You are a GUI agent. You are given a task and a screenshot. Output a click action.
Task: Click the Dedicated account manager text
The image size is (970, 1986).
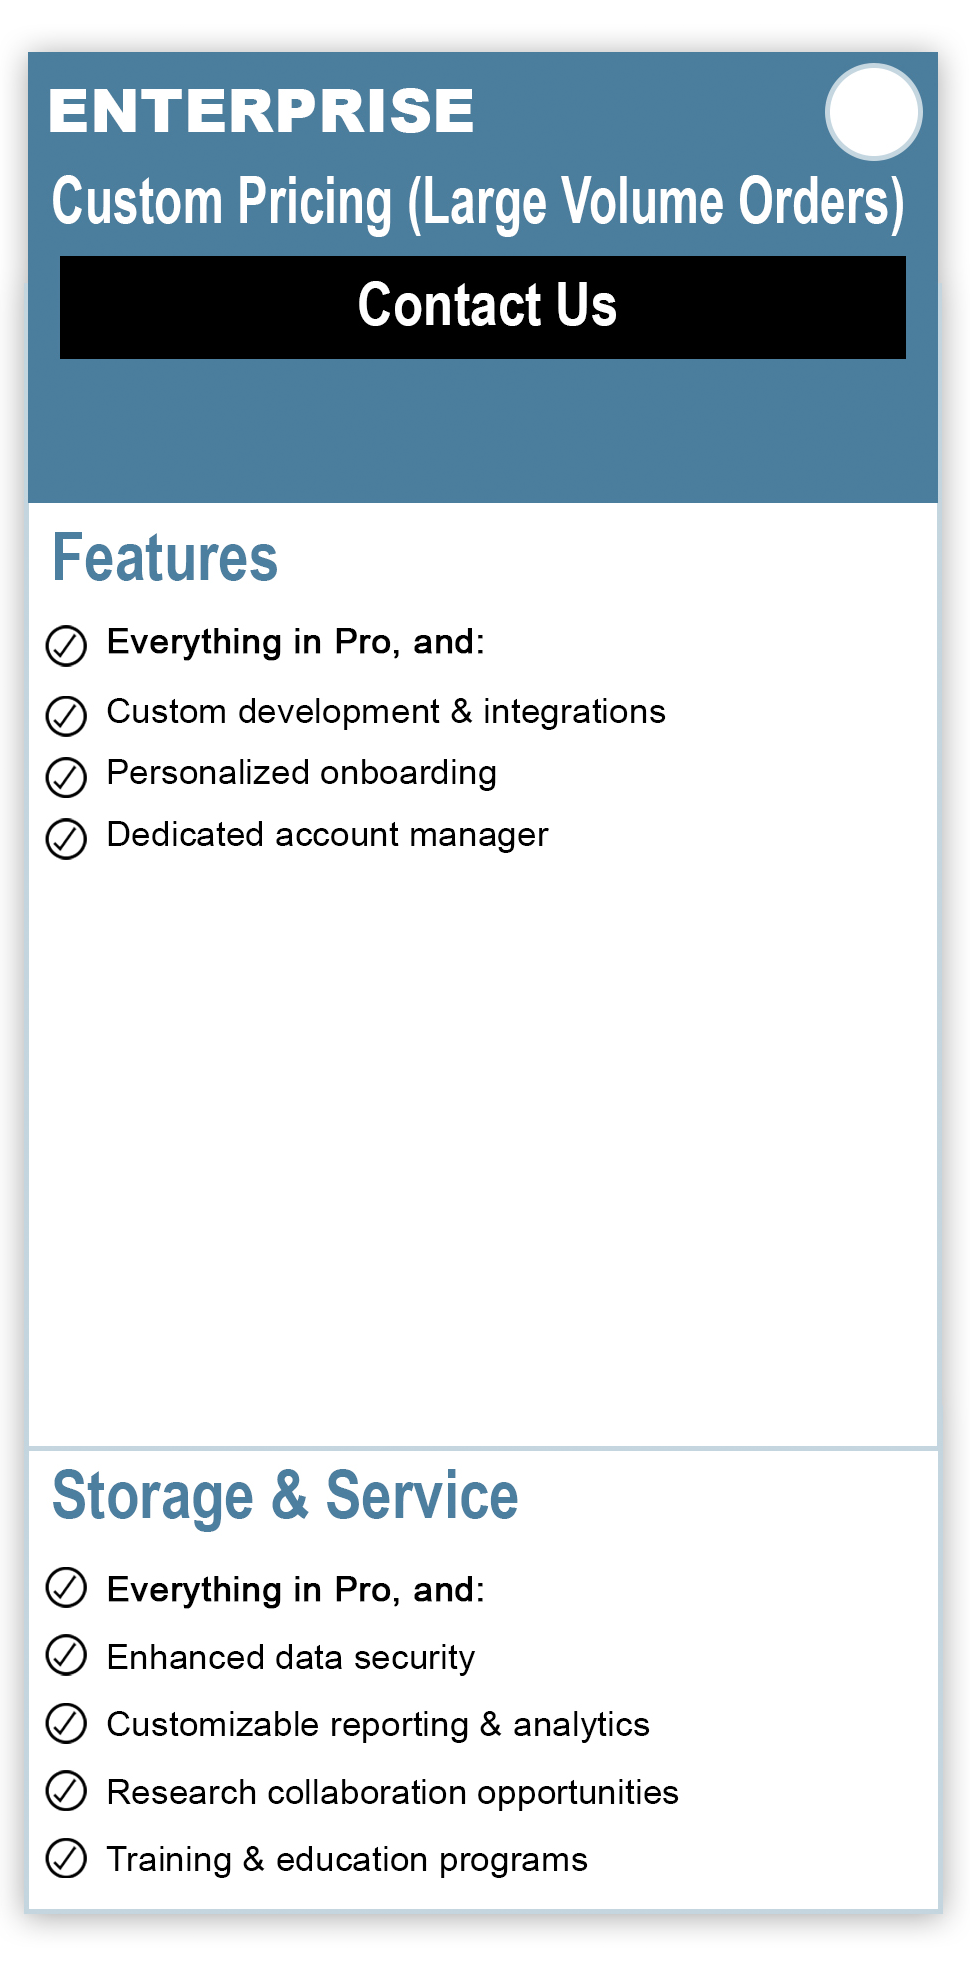(328, 835)
